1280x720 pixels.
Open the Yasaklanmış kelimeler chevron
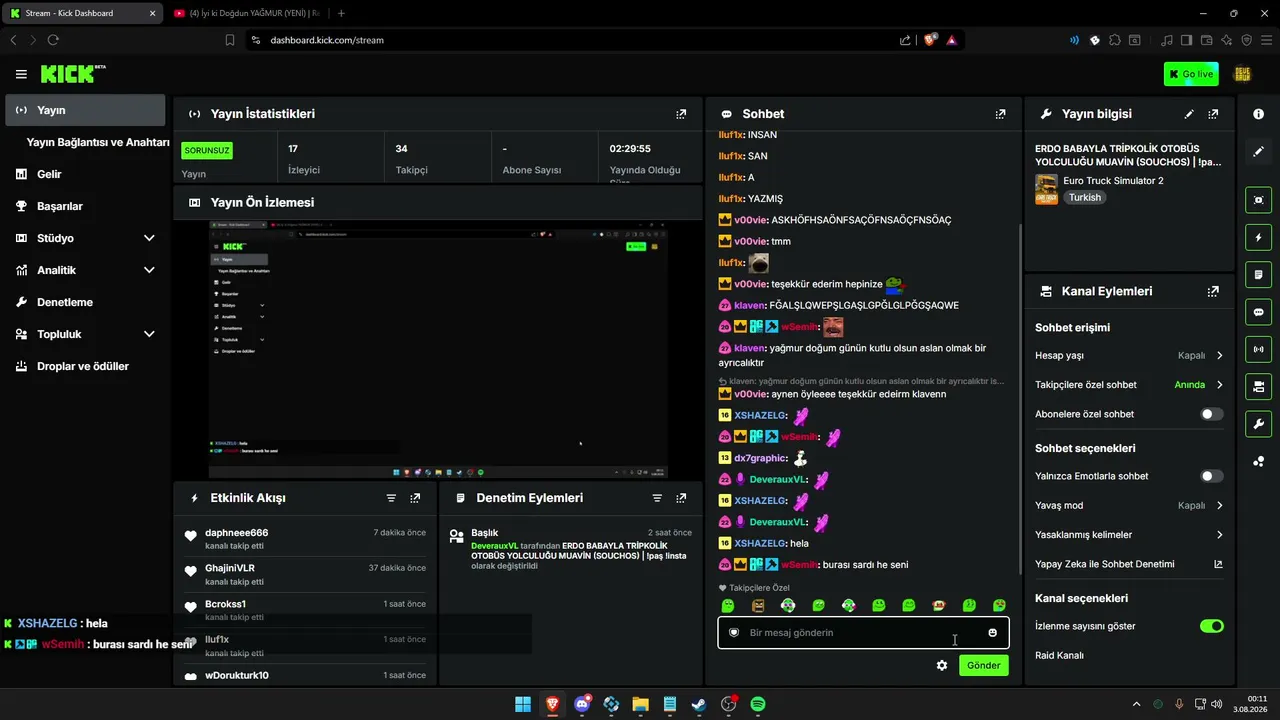point(1220,535)
